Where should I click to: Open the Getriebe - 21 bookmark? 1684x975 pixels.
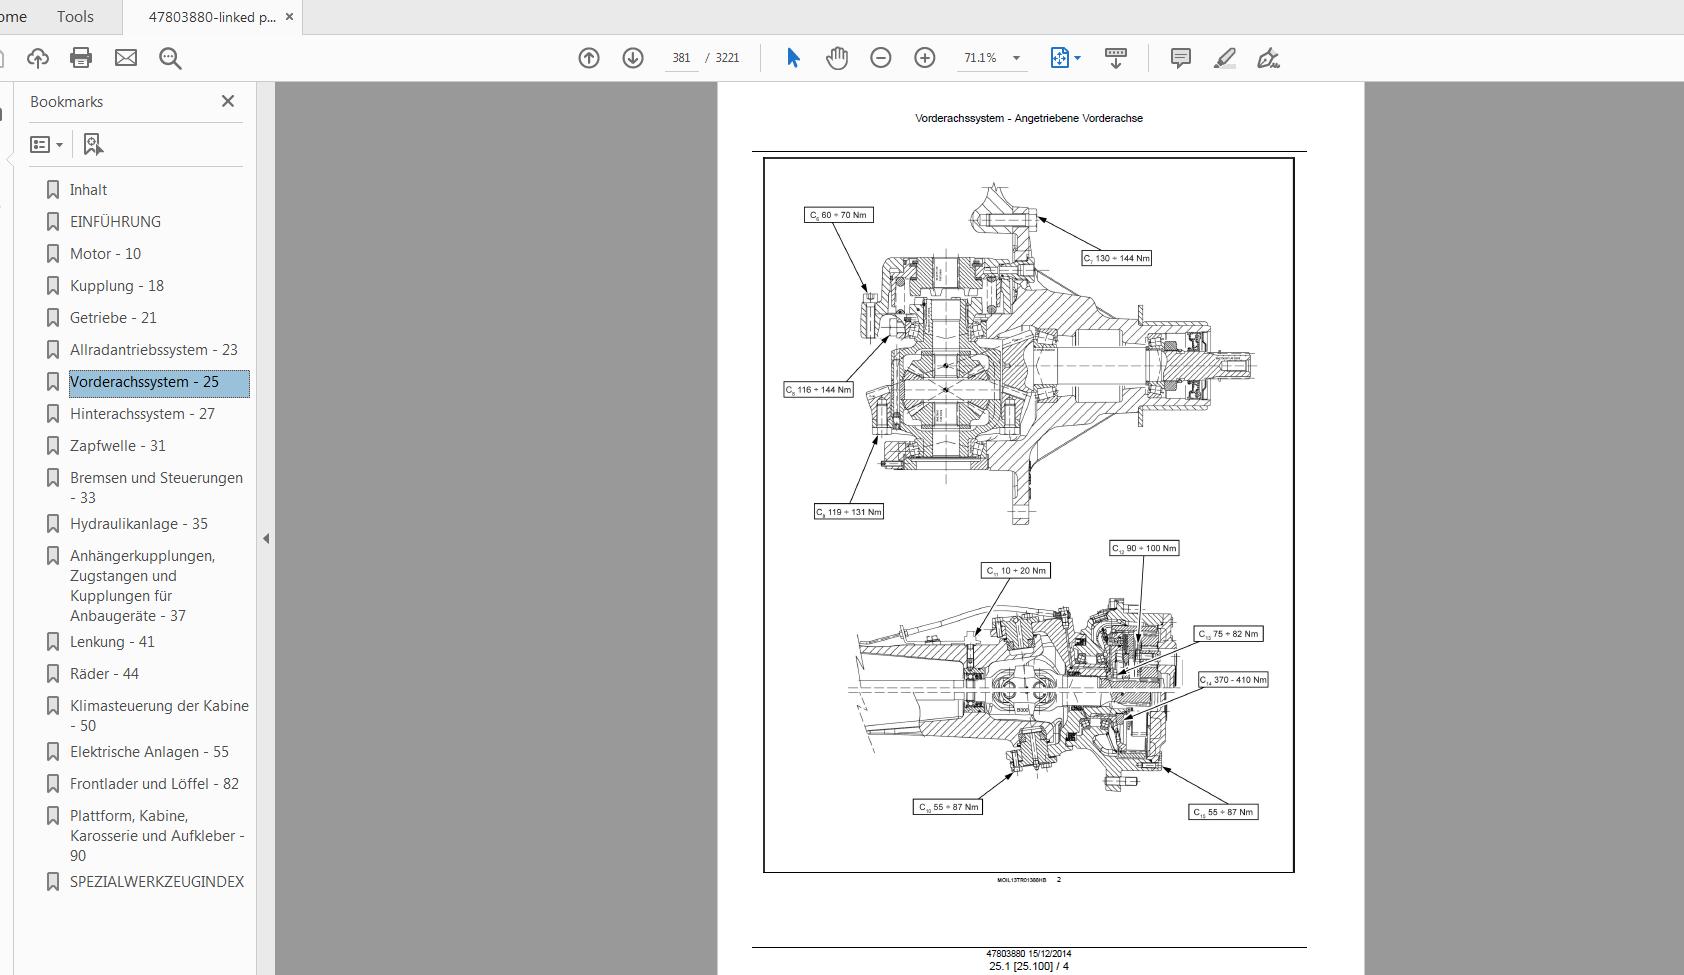[113, 318]
